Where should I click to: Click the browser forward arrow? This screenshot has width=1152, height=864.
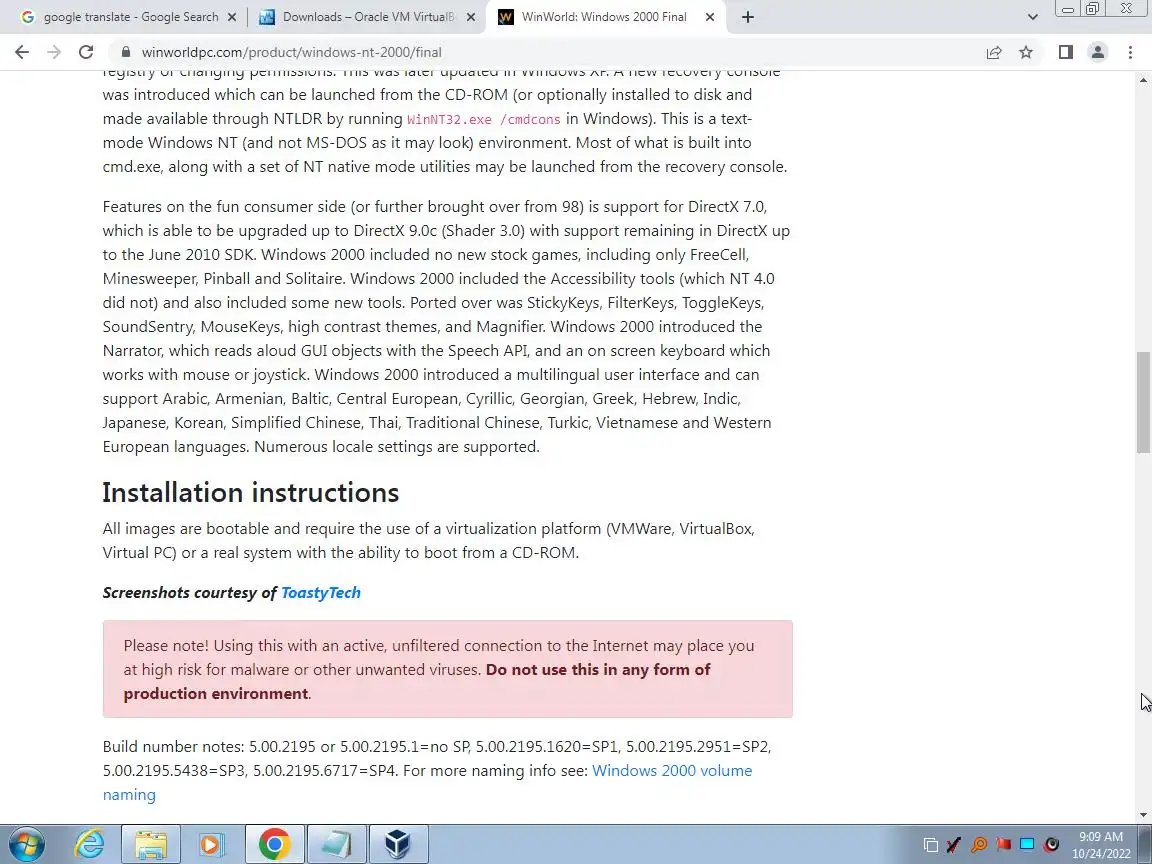[x=54, y=52]
